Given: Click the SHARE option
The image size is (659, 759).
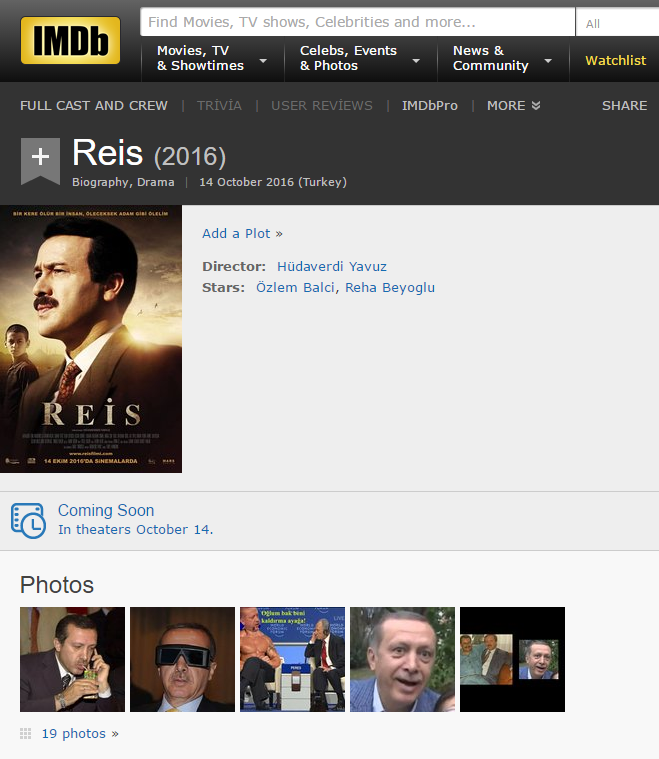Looking at the screenshot, I should (x=624, y=106).
